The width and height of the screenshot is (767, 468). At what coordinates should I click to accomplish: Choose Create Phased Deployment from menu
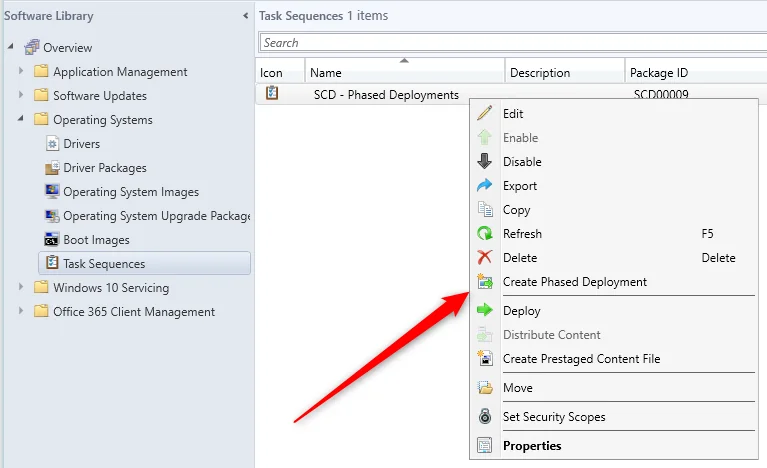(x=574, y=282)
